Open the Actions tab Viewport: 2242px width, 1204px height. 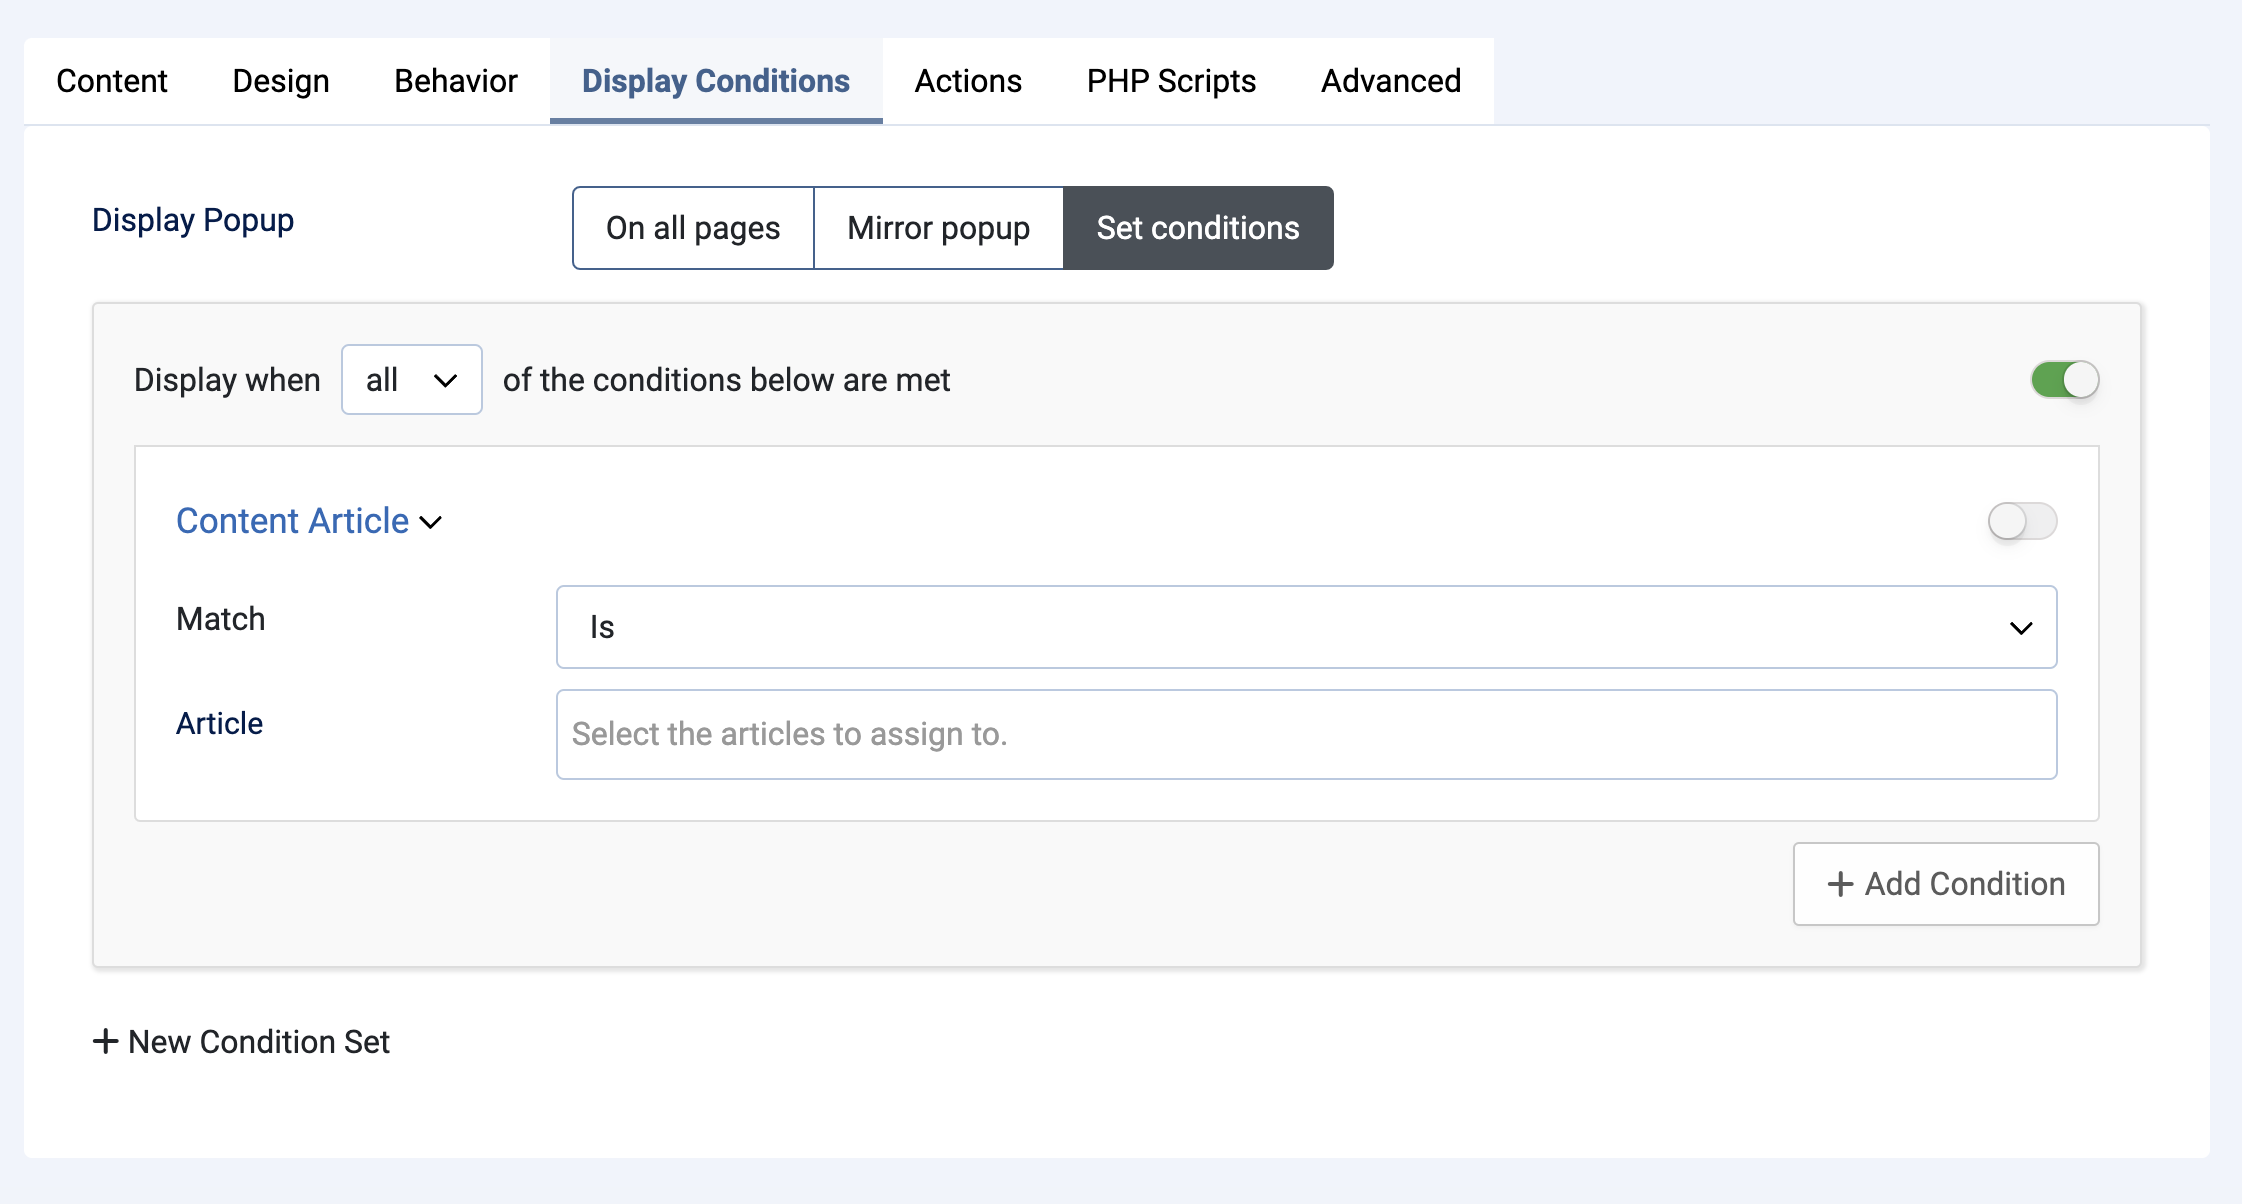(x=968, y=81)
